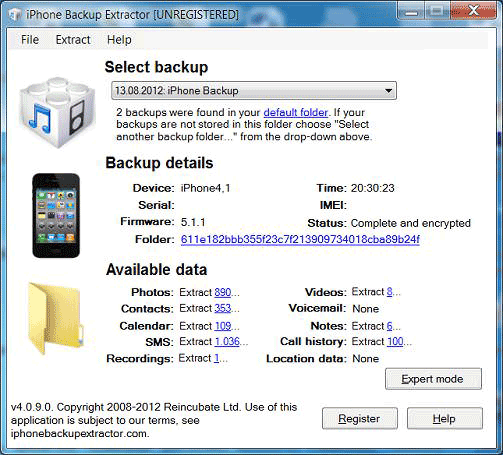This screenshot has height=455, width=503.
Task: Click the 'Serial:' label
Action: 156,205
